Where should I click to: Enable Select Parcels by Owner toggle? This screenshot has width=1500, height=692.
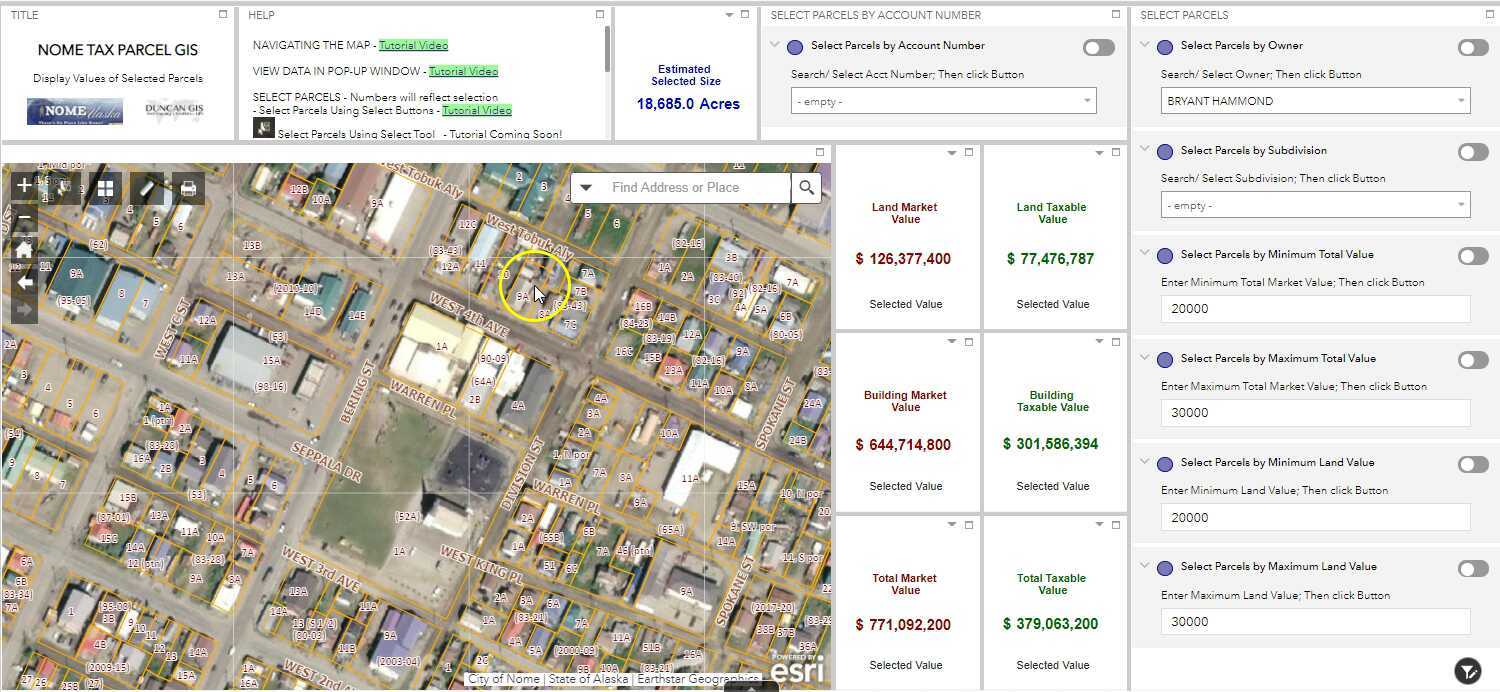click(x=1472, y=47)
